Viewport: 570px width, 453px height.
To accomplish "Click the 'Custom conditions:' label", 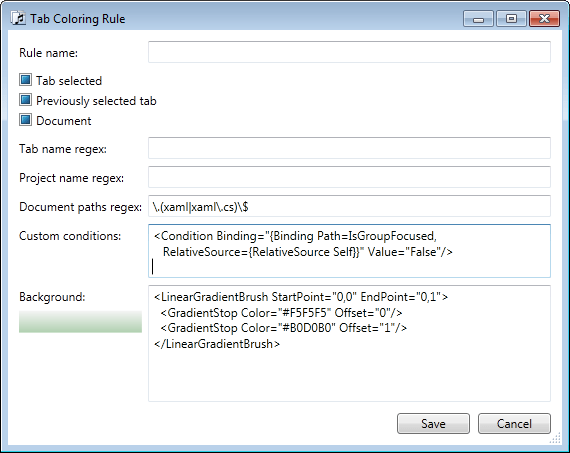I will click(70, 236).
